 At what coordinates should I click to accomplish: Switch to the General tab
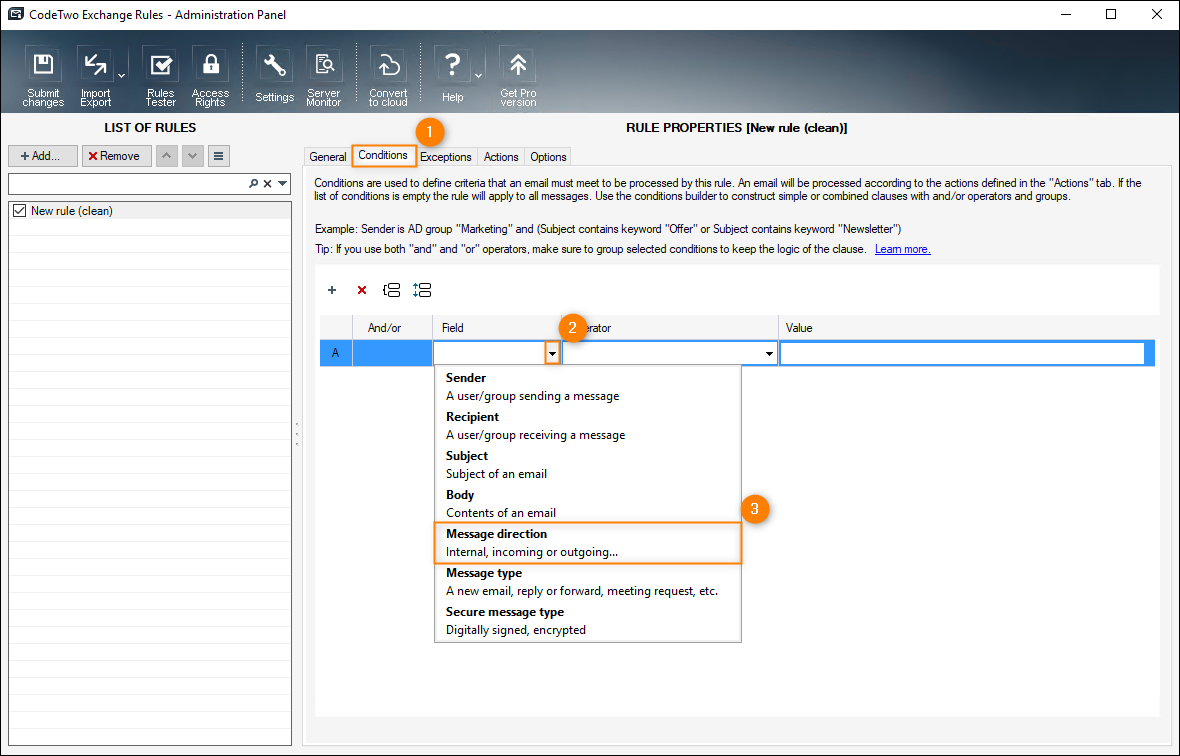[327, 156]
